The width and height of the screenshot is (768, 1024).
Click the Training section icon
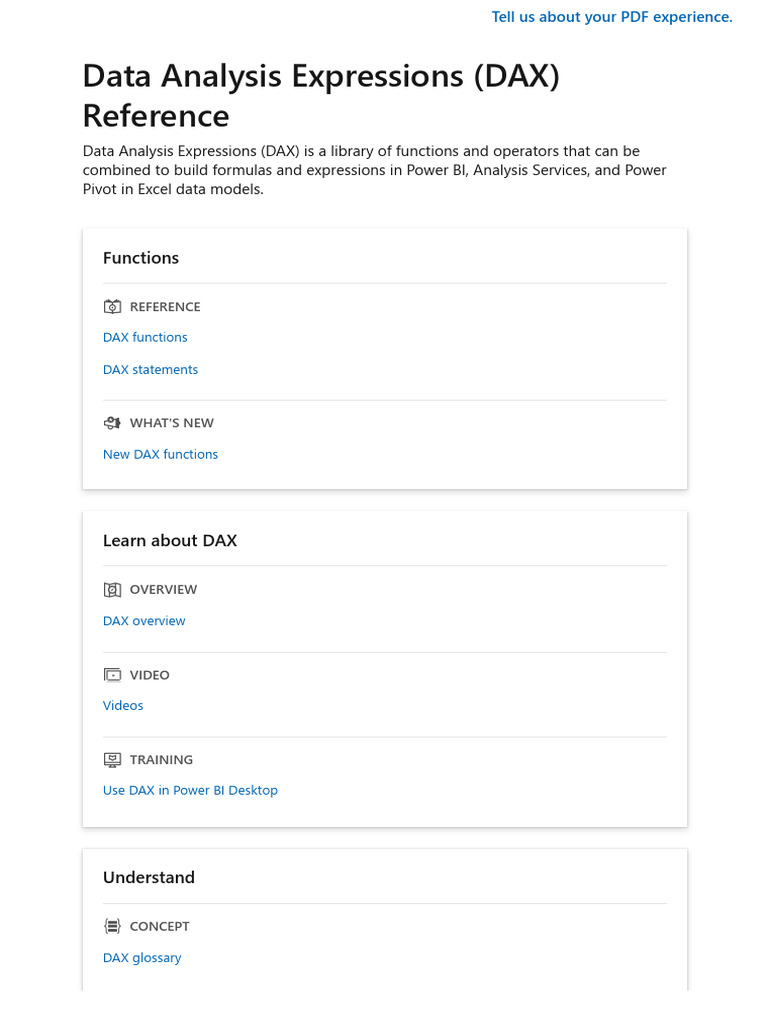[x=112, y=760]
